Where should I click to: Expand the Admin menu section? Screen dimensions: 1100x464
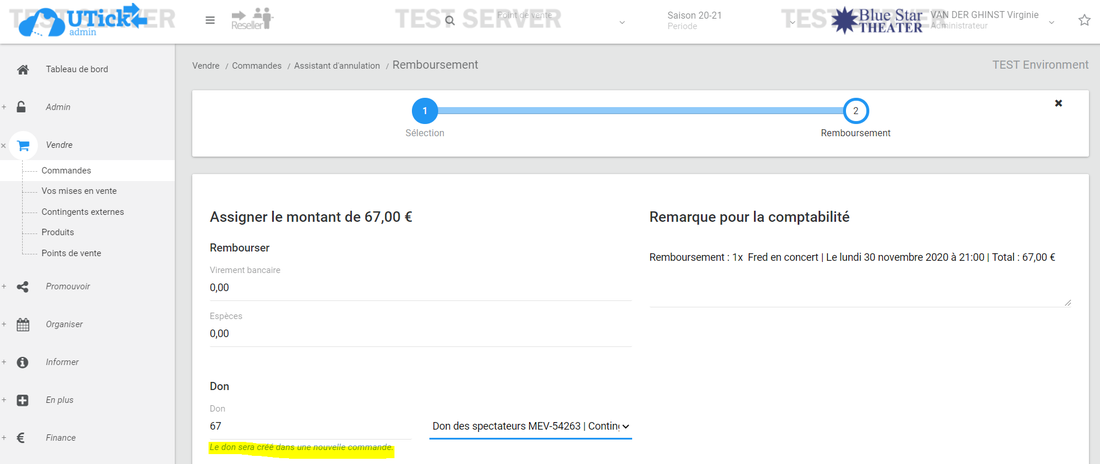click(x=57, y=107)
